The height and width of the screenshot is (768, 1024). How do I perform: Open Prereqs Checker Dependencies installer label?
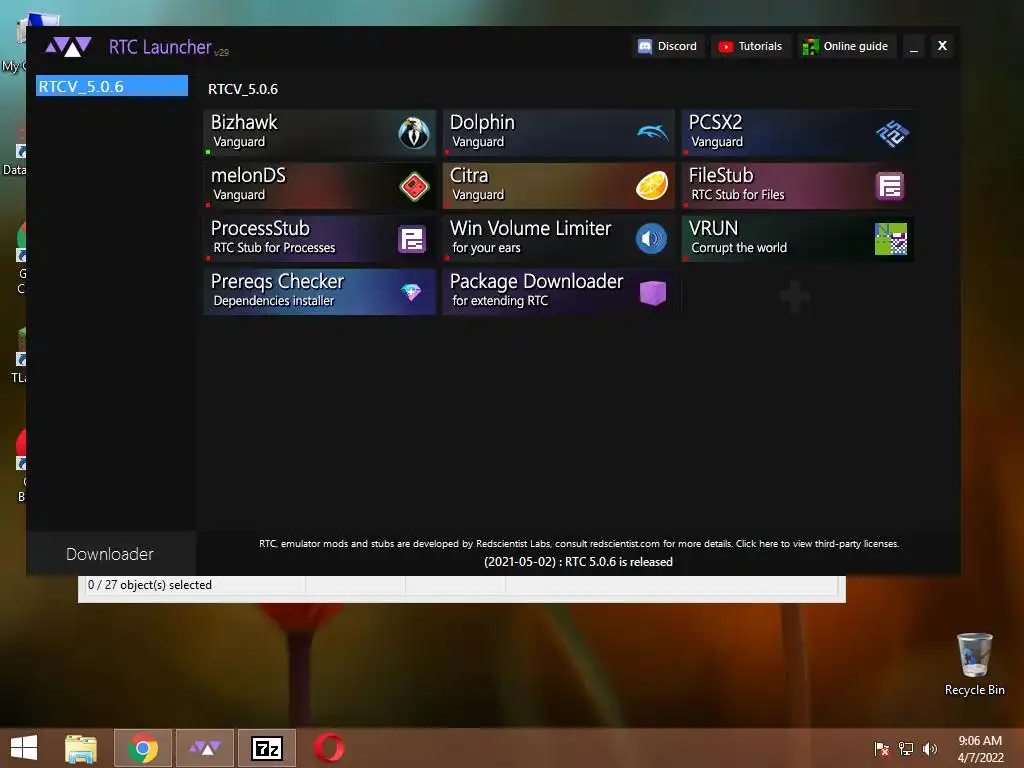277,290
